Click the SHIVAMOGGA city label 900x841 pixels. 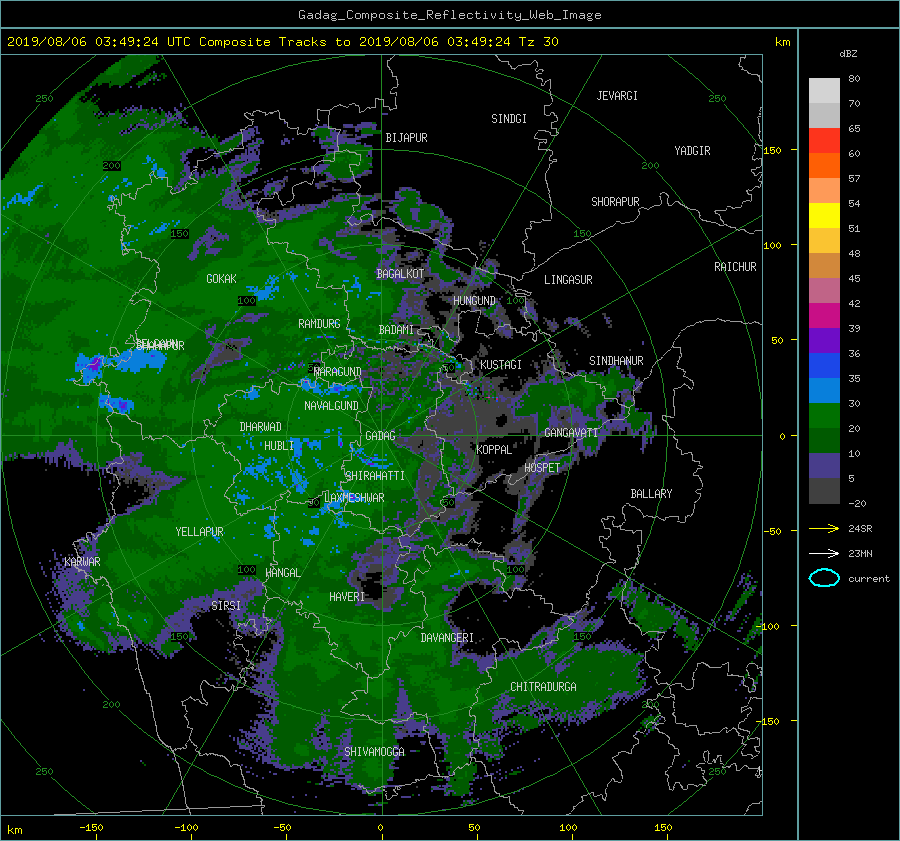[x=374, y=752]
